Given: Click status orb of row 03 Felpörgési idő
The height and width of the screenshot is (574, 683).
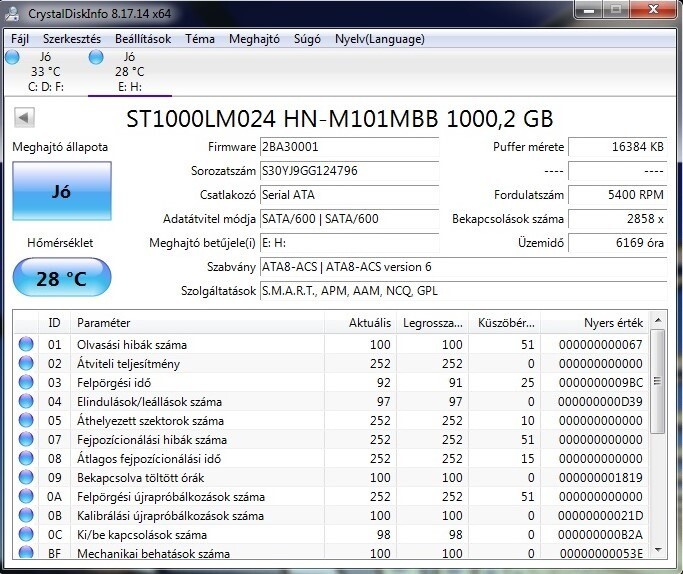Looking at the screenshot, I should 26,382.
